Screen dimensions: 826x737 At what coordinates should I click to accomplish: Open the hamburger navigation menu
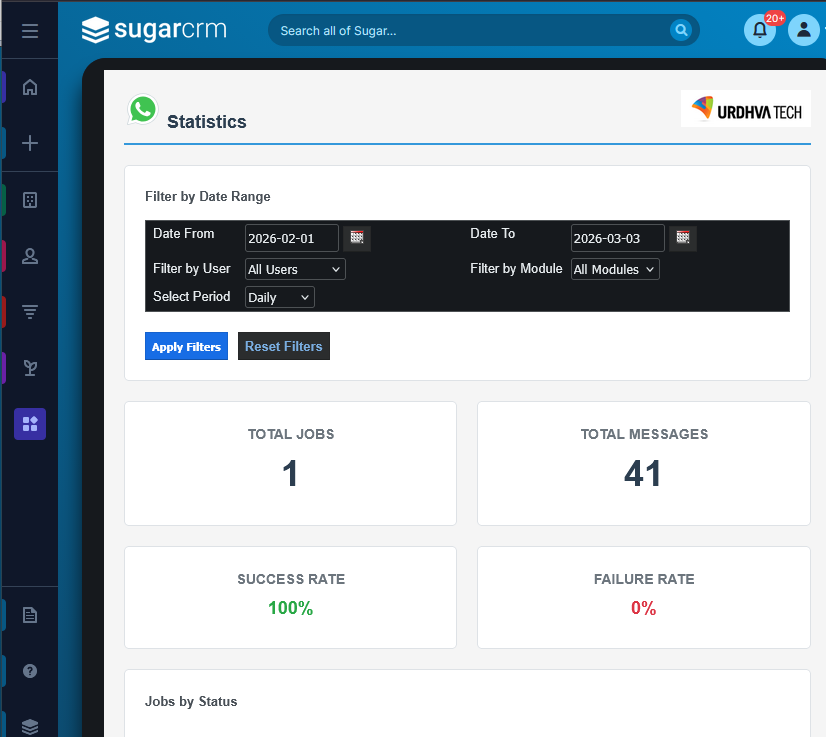point(30,31)
